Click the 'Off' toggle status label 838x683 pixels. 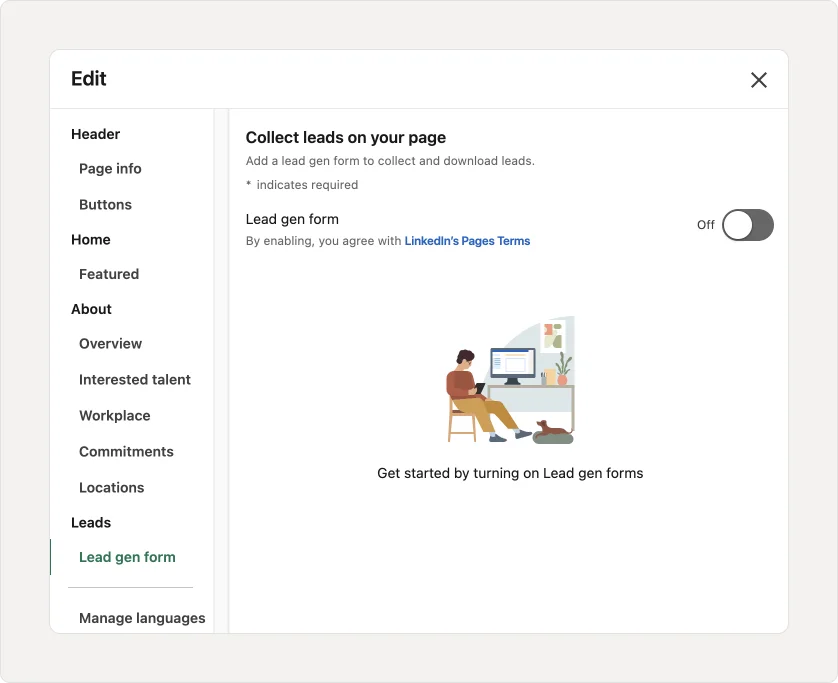(x=705, y=225)
